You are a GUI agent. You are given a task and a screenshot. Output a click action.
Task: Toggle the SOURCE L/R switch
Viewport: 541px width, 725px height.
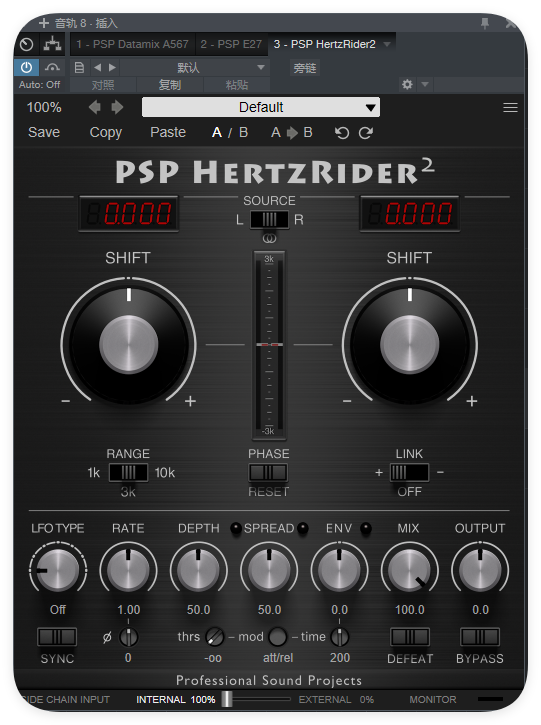coord(269,219)
